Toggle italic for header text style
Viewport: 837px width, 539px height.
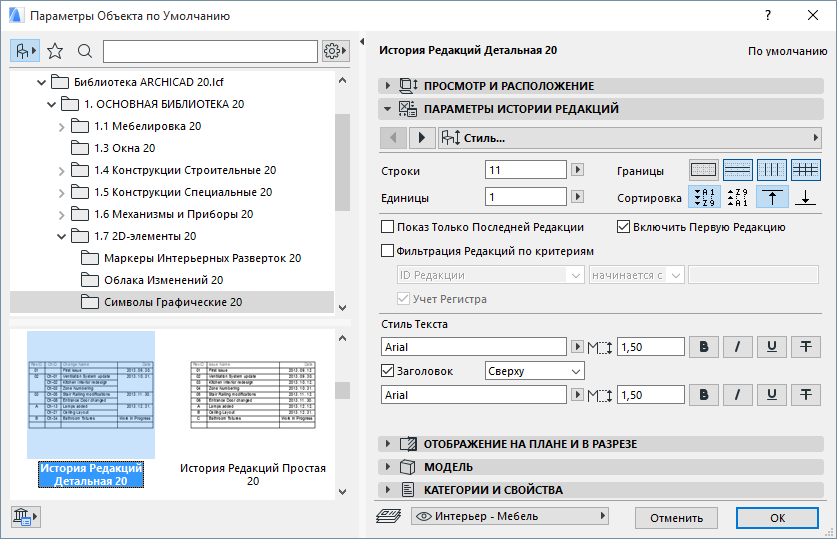coord(738,395)
